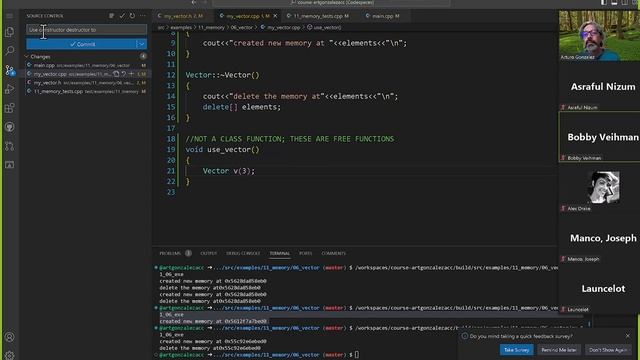Select the Terminal panel tab

pos(280,253)
